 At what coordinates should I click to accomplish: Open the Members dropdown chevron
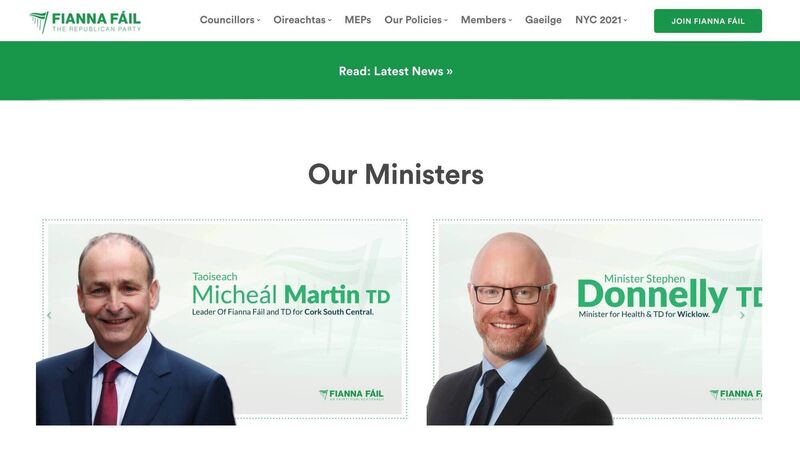pos(510,20)
